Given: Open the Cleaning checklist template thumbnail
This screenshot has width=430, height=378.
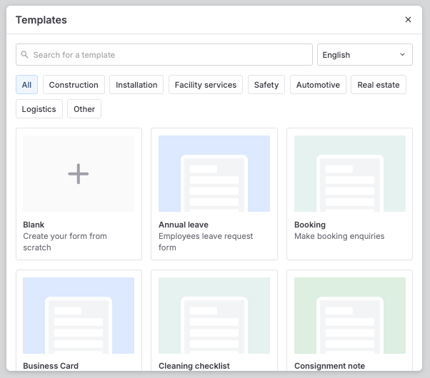Looking at the screenshot, I should 214,315.
